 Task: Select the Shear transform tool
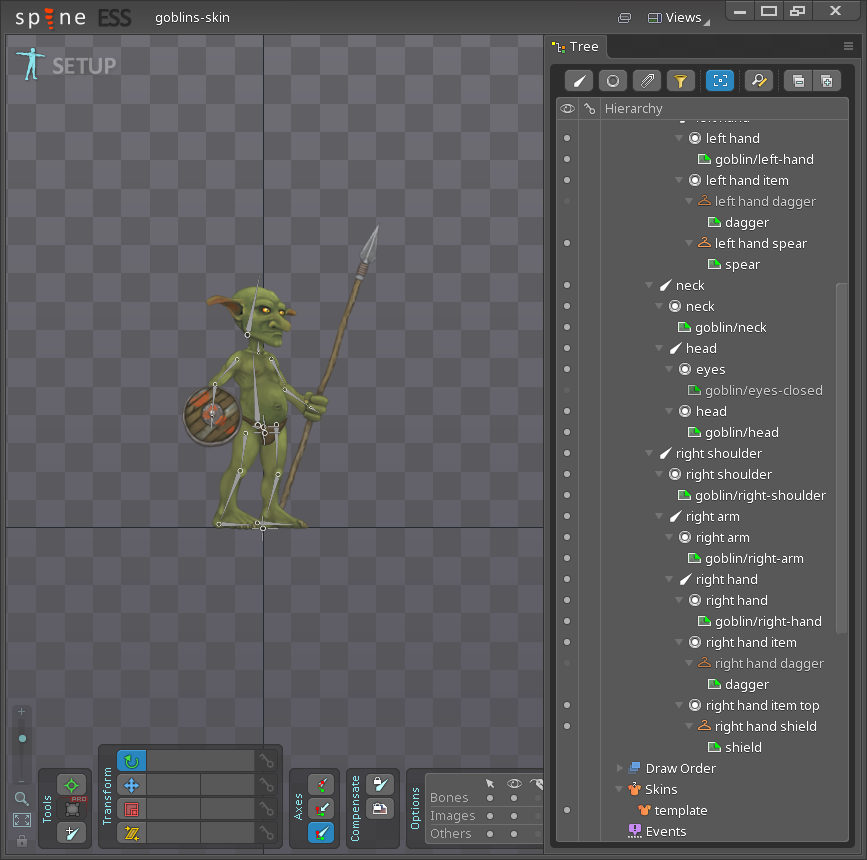pos(131,832)
